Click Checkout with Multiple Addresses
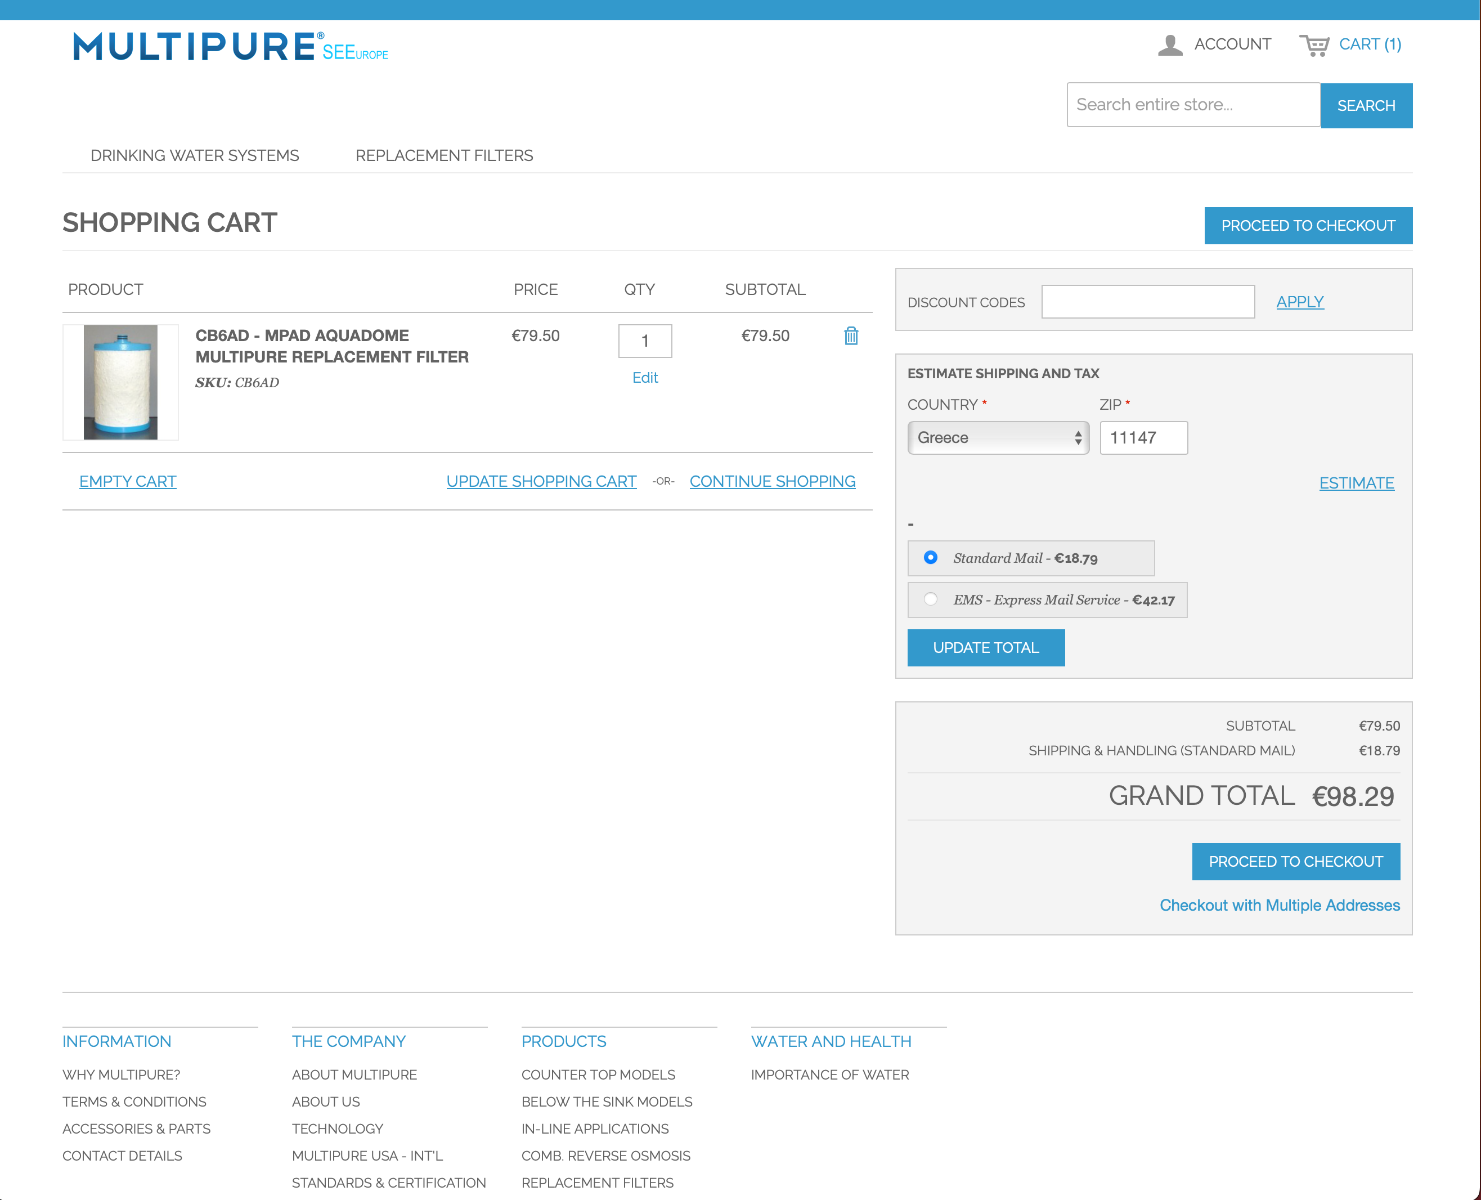This screenshot has width=1481, height=1200. tap(1280, 905)
